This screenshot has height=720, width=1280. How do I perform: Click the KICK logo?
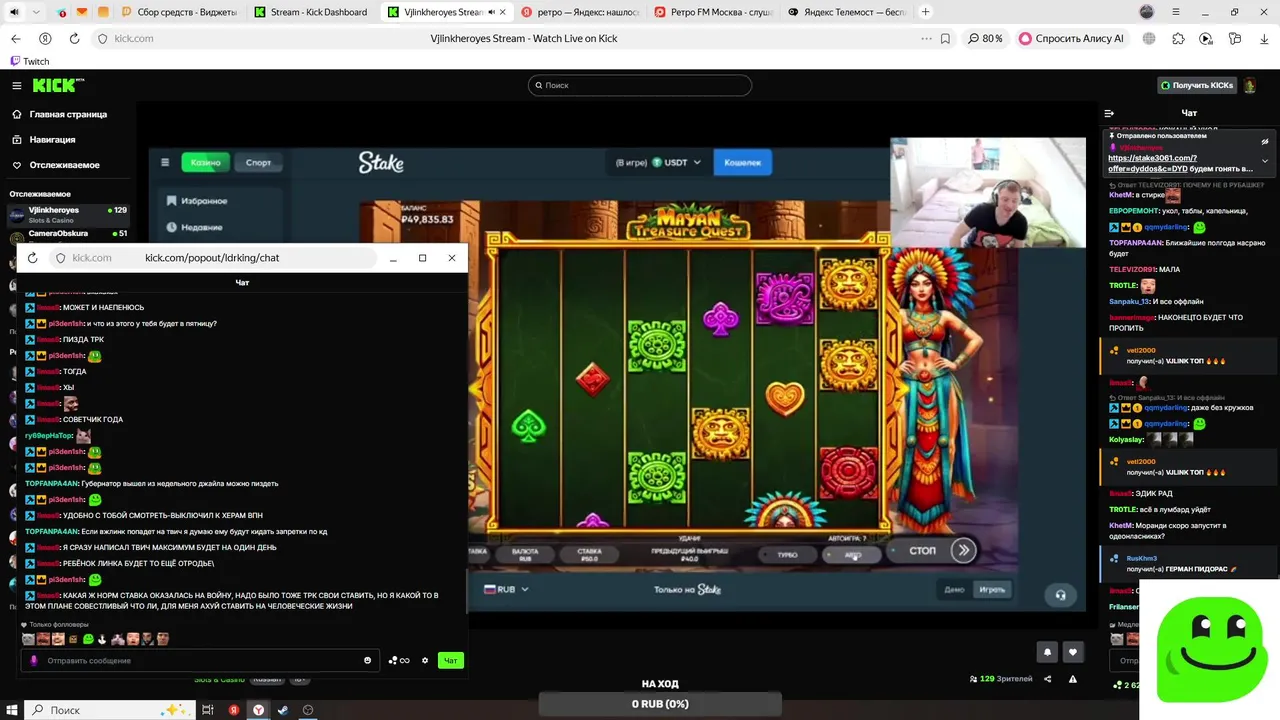point(56,85)
